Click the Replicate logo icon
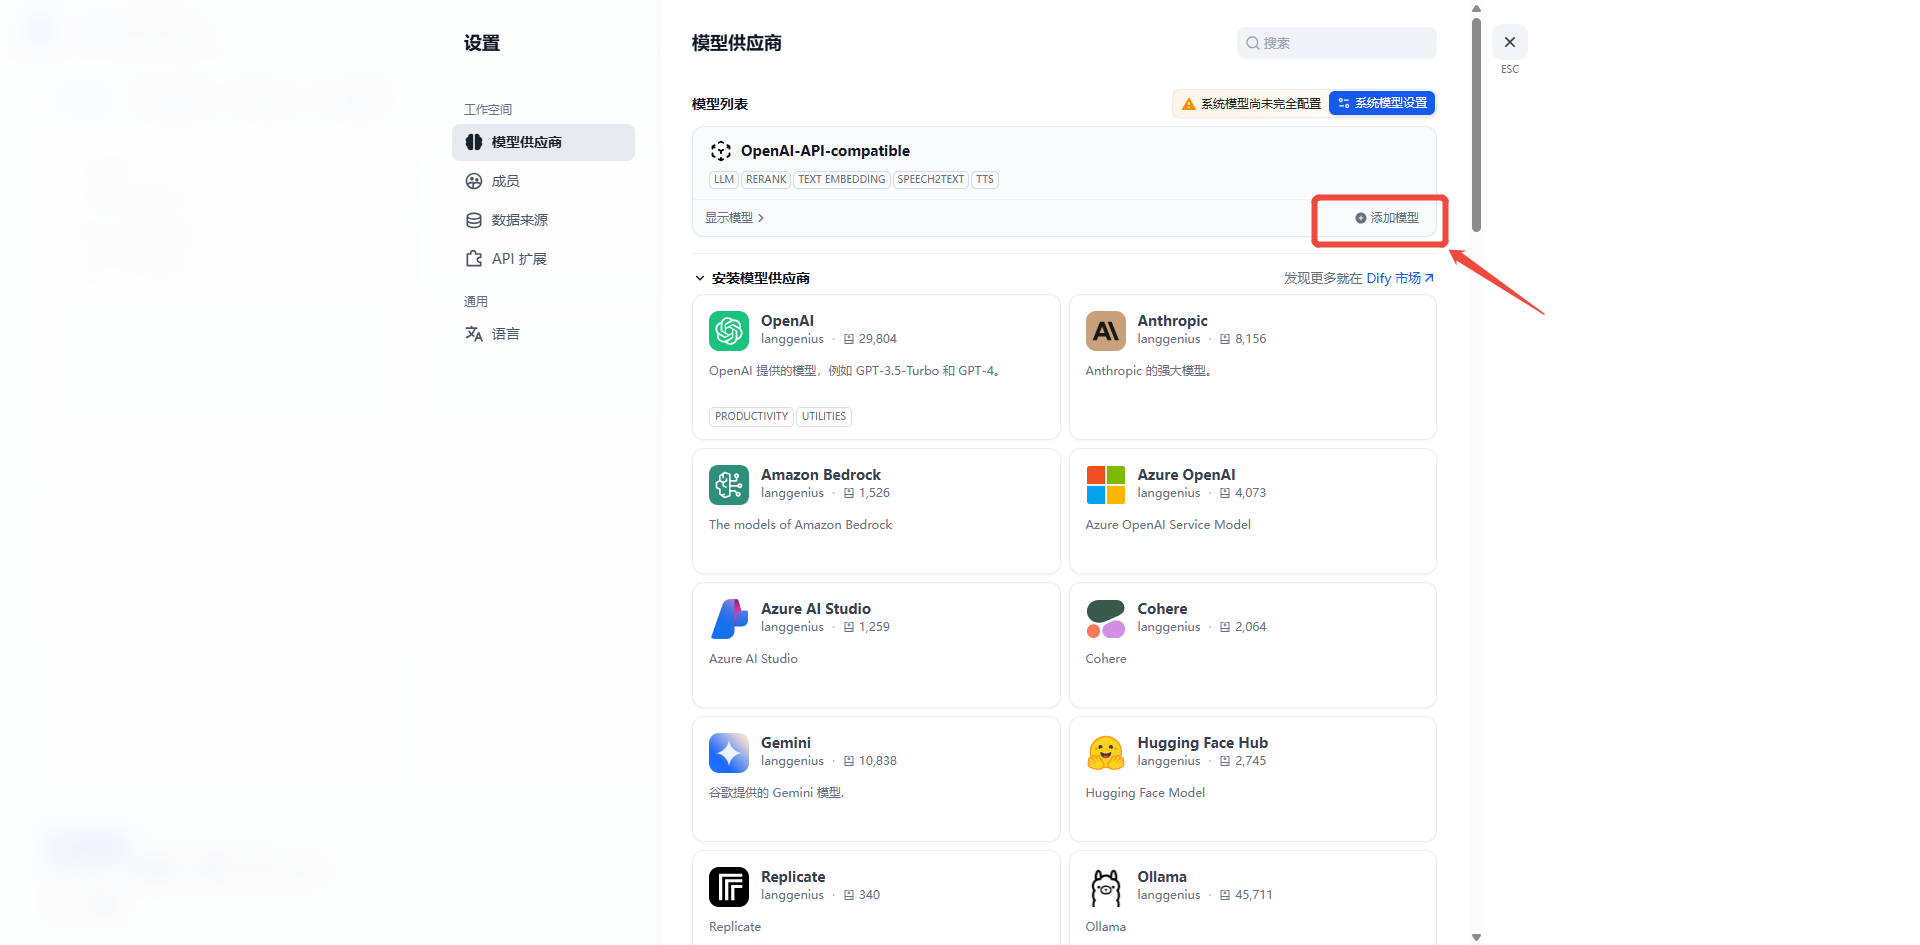Image resolution: width=1920 pixels, height=945 pixels. (x=729, y=887)
